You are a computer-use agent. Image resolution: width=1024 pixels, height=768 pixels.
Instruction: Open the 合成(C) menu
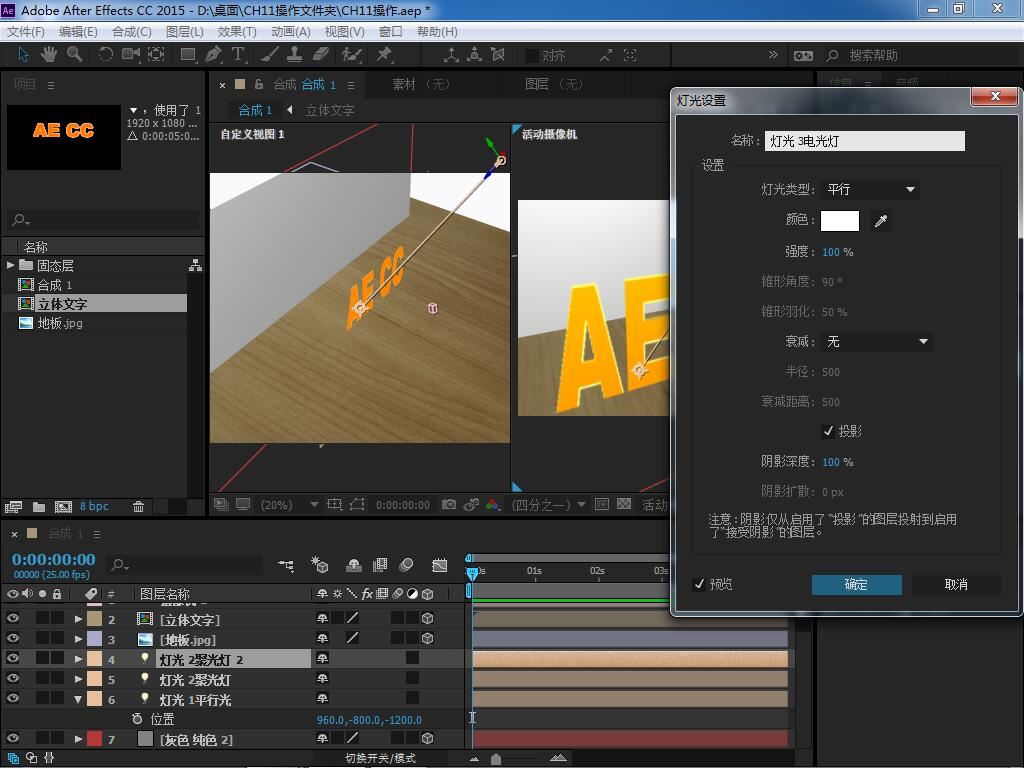131,31
